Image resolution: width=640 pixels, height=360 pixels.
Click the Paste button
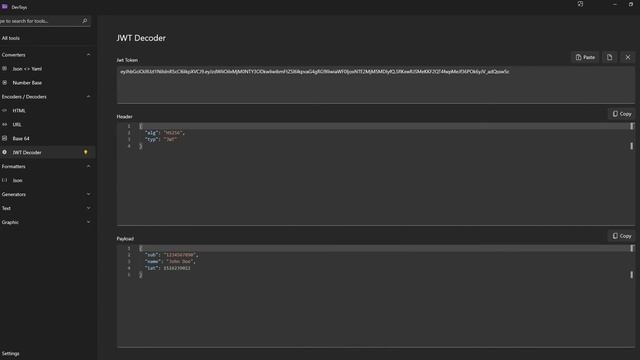585,58
